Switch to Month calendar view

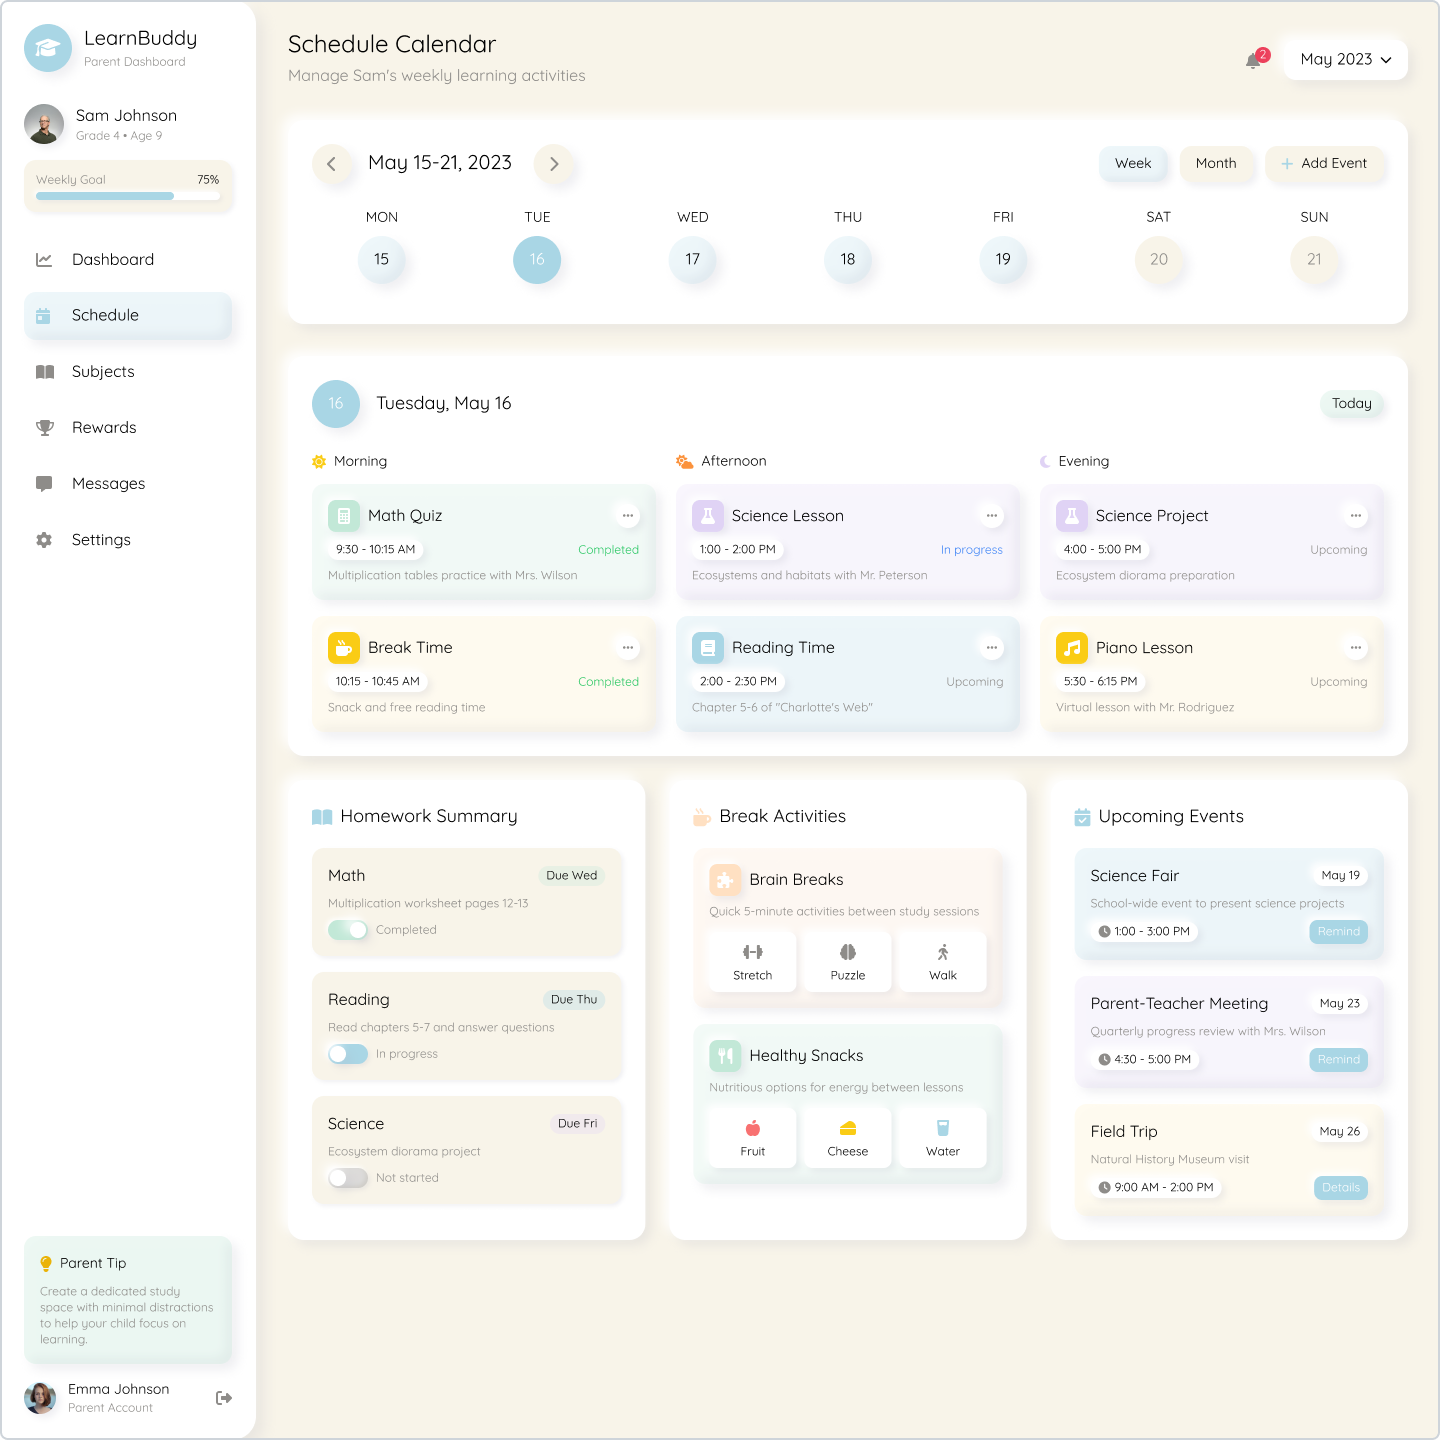(1216, 164)
